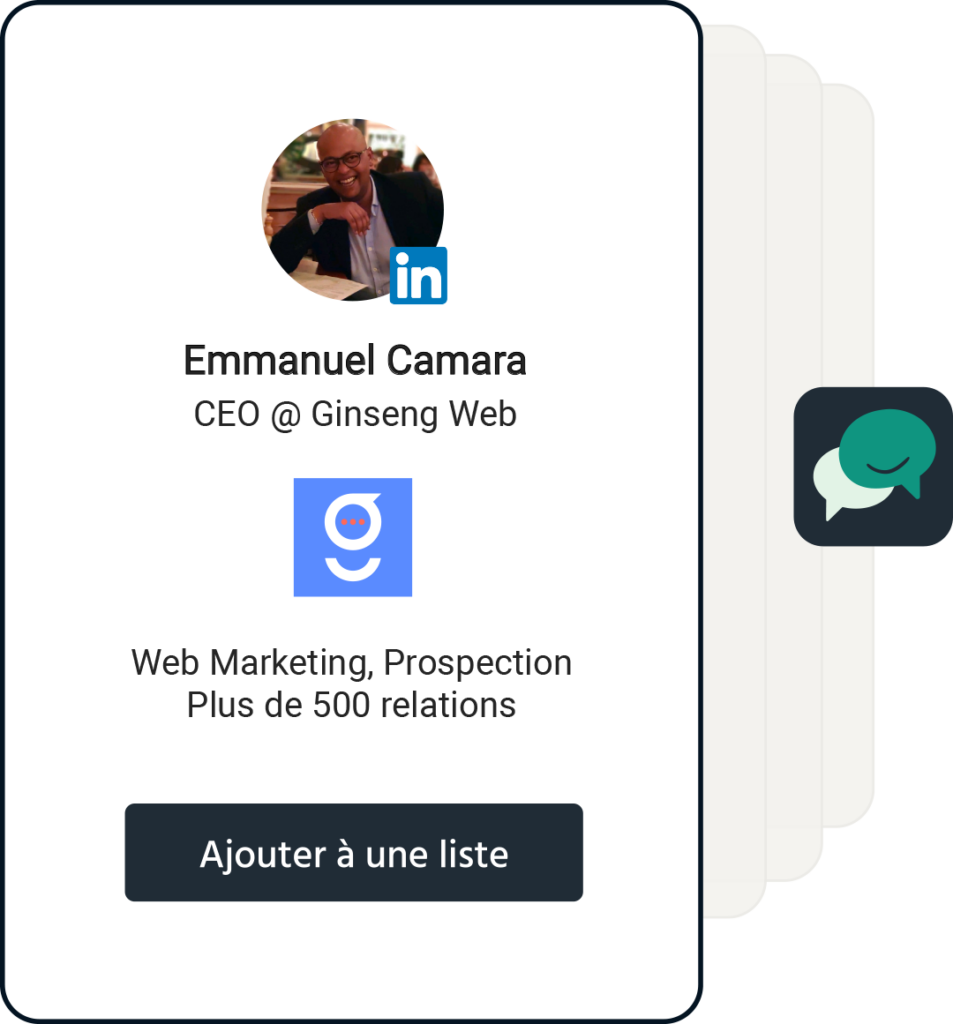Click the white smile curve in the company logo
This screenshot has height=1024, width=953.
point(353,569)
